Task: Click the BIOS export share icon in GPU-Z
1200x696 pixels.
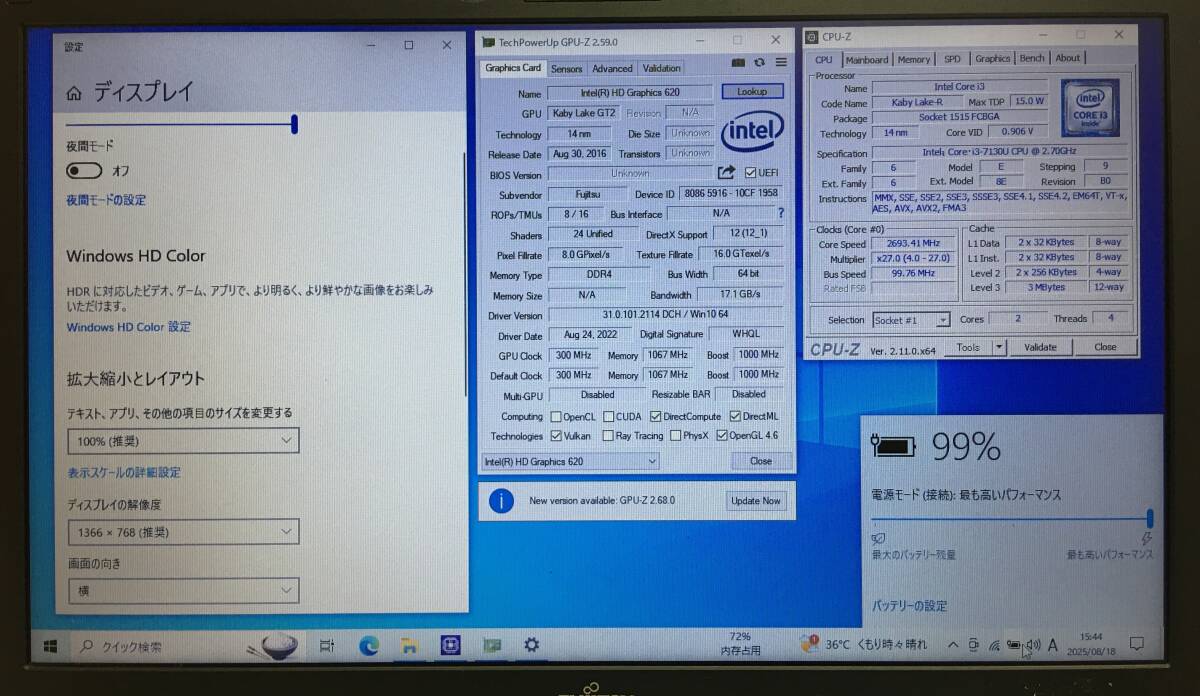Action: [727, 173]
